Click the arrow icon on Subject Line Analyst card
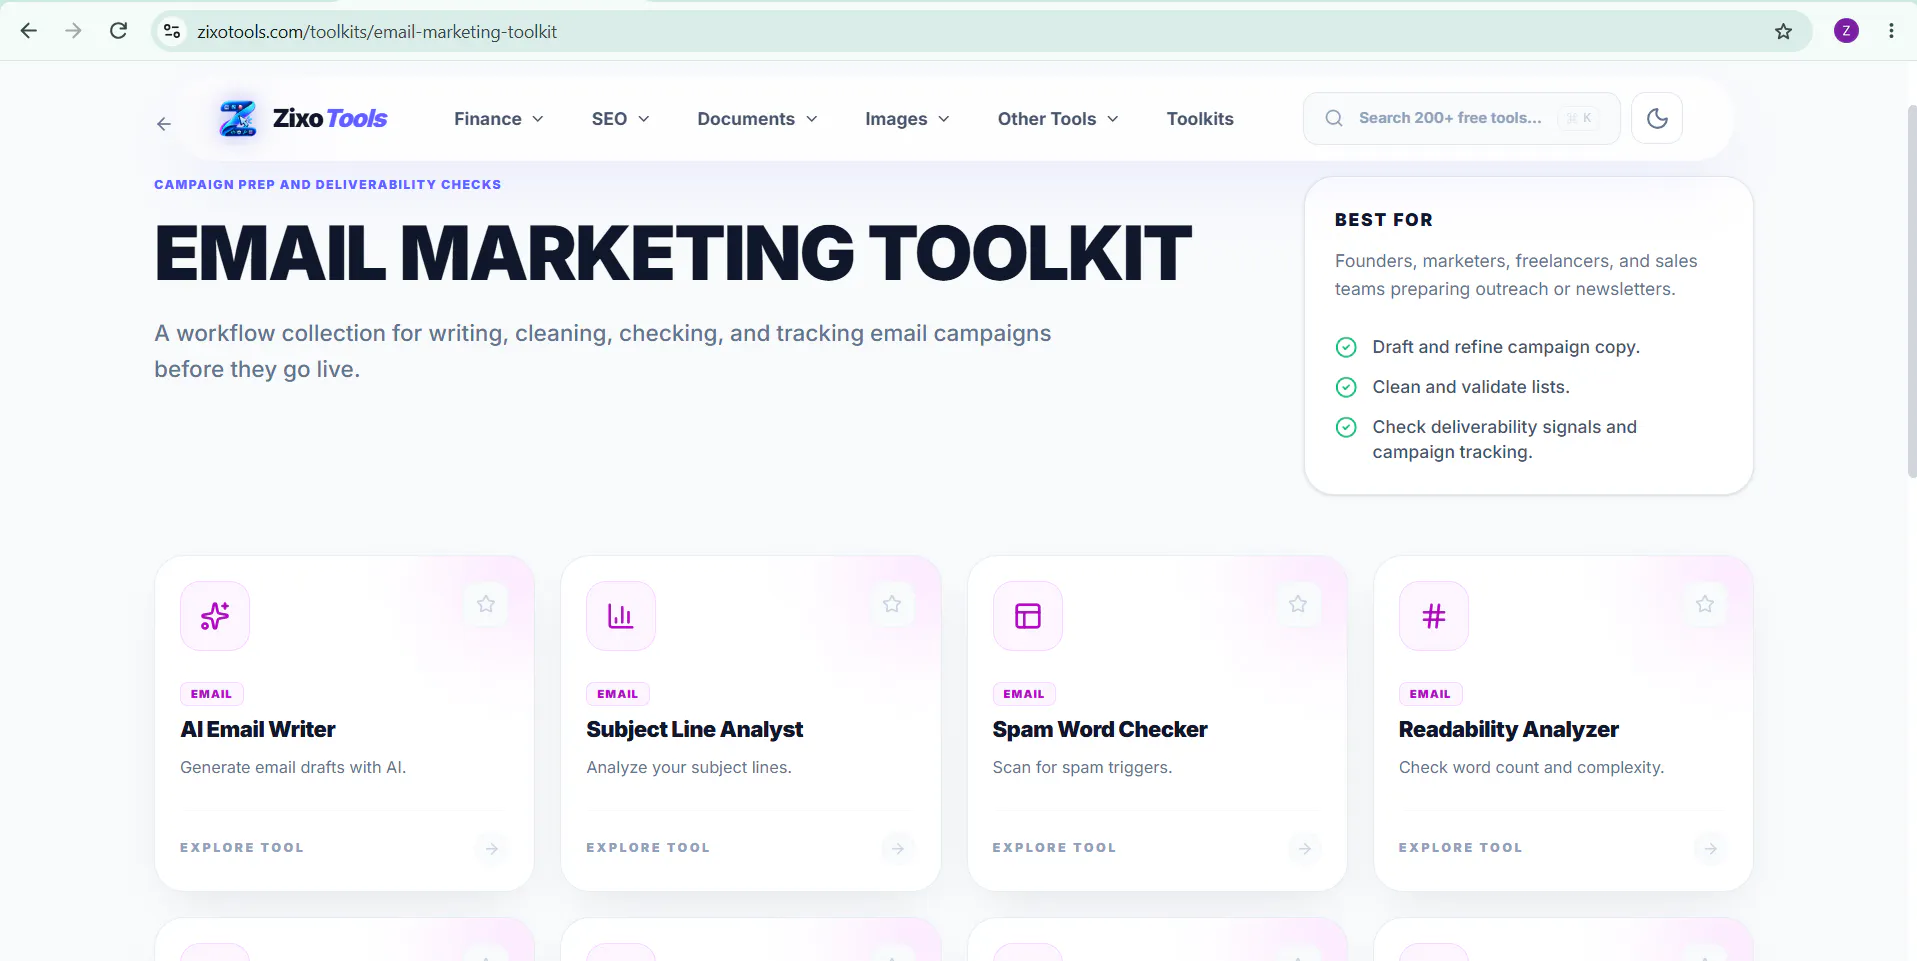This screenshot has height=961, width=1917. pos(898,849)
